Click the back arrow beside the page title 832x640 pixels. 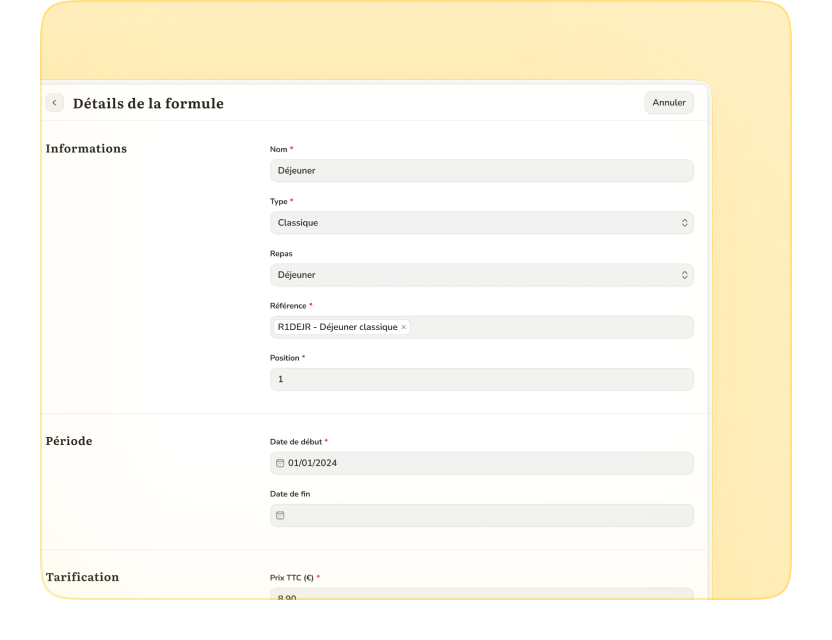tap(55, 103)
